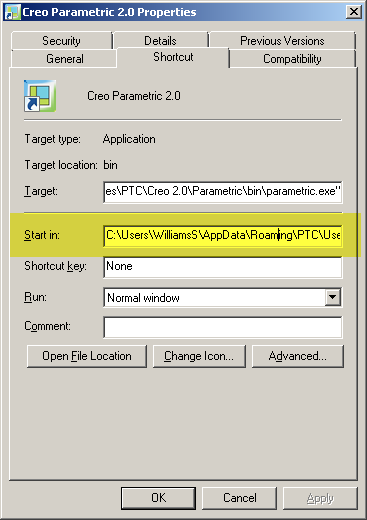Switch to the Security tab
Viewport: 367px width, 520px height.
coord(61,41)
